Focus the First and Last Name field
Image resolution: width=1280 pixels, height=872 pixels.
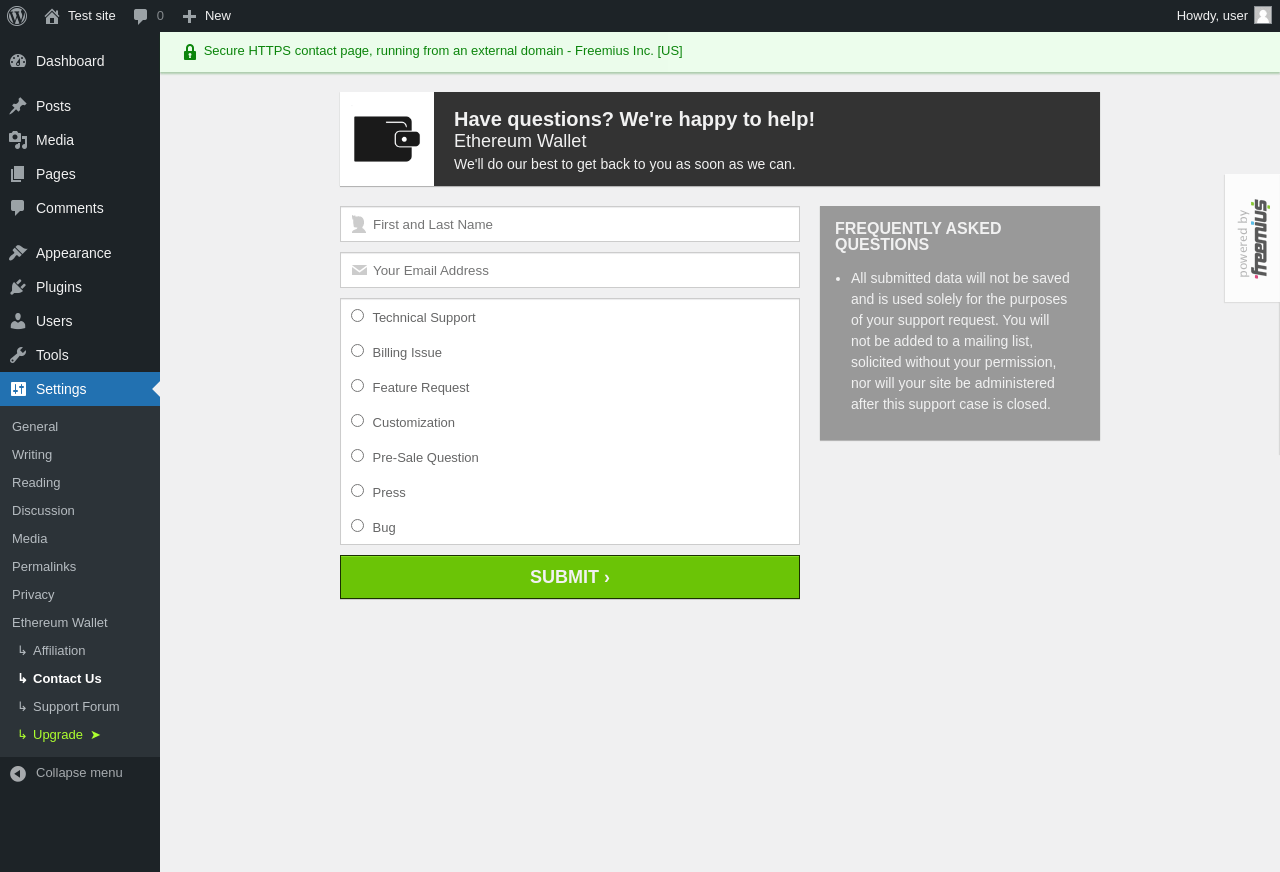tap(570, 224)
